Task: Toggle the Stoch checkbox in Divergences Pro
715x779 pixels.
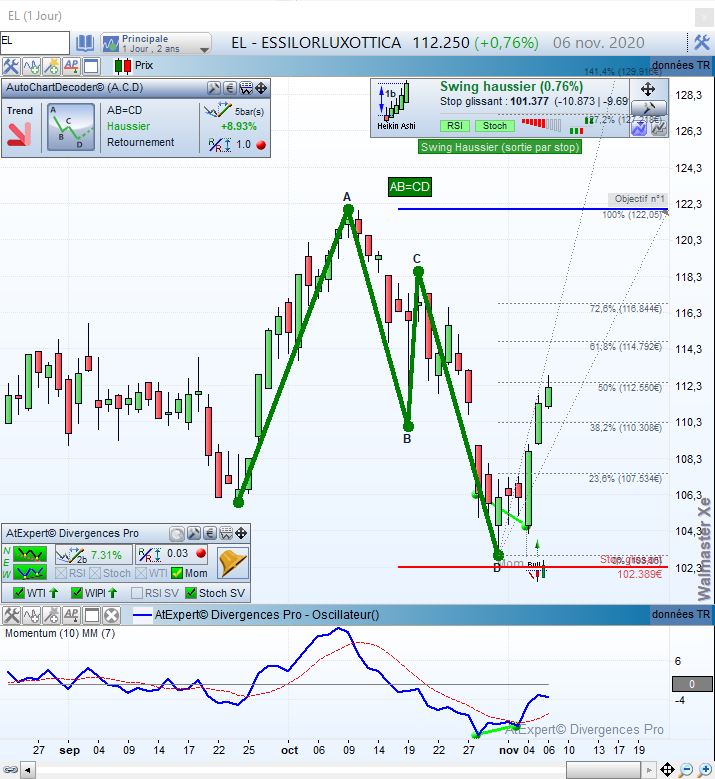Action: [95, 573]
